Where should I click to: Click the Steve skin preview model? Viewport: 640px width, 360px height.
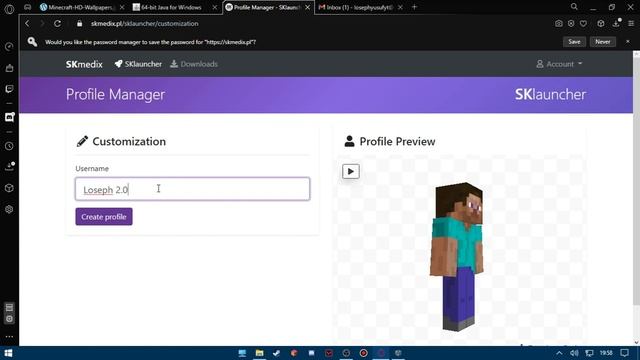pyautogui.click(x=457, y=256)
